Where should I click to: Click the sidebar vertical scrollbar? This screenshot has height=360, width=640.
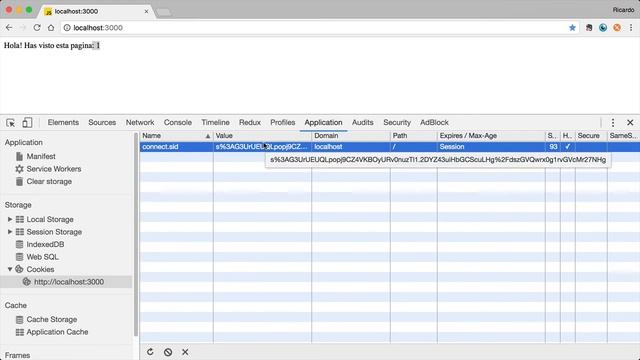[x=135, y=235]
